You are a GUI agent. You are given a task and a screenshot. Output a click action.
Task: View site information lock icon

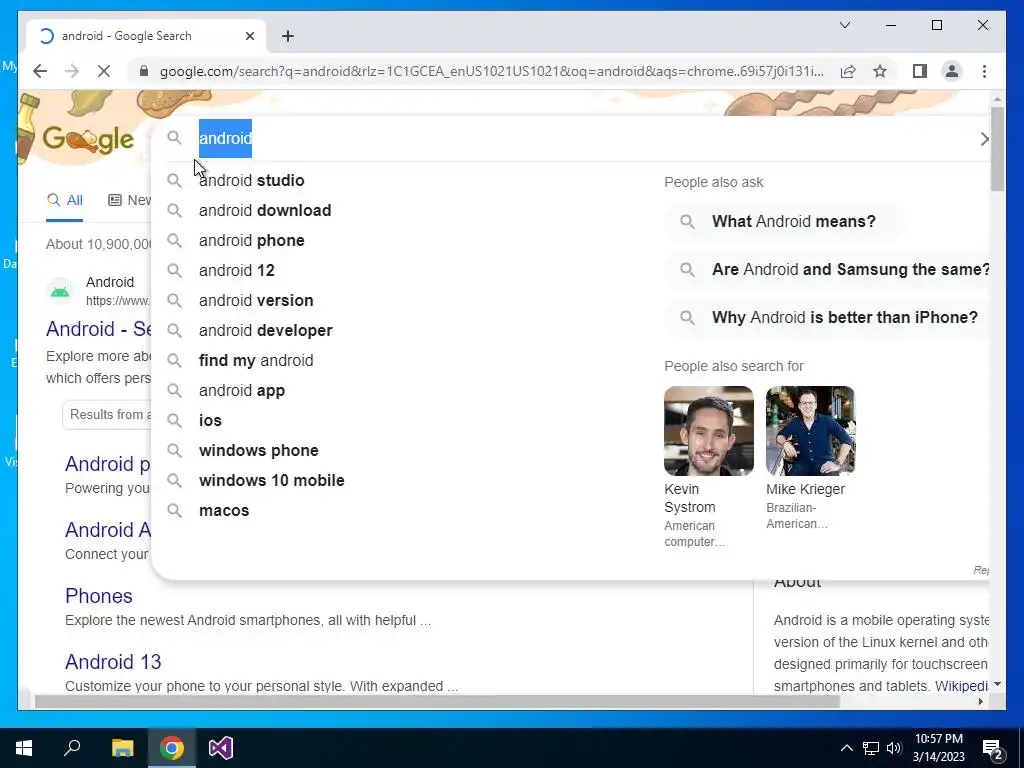[144, 71]
